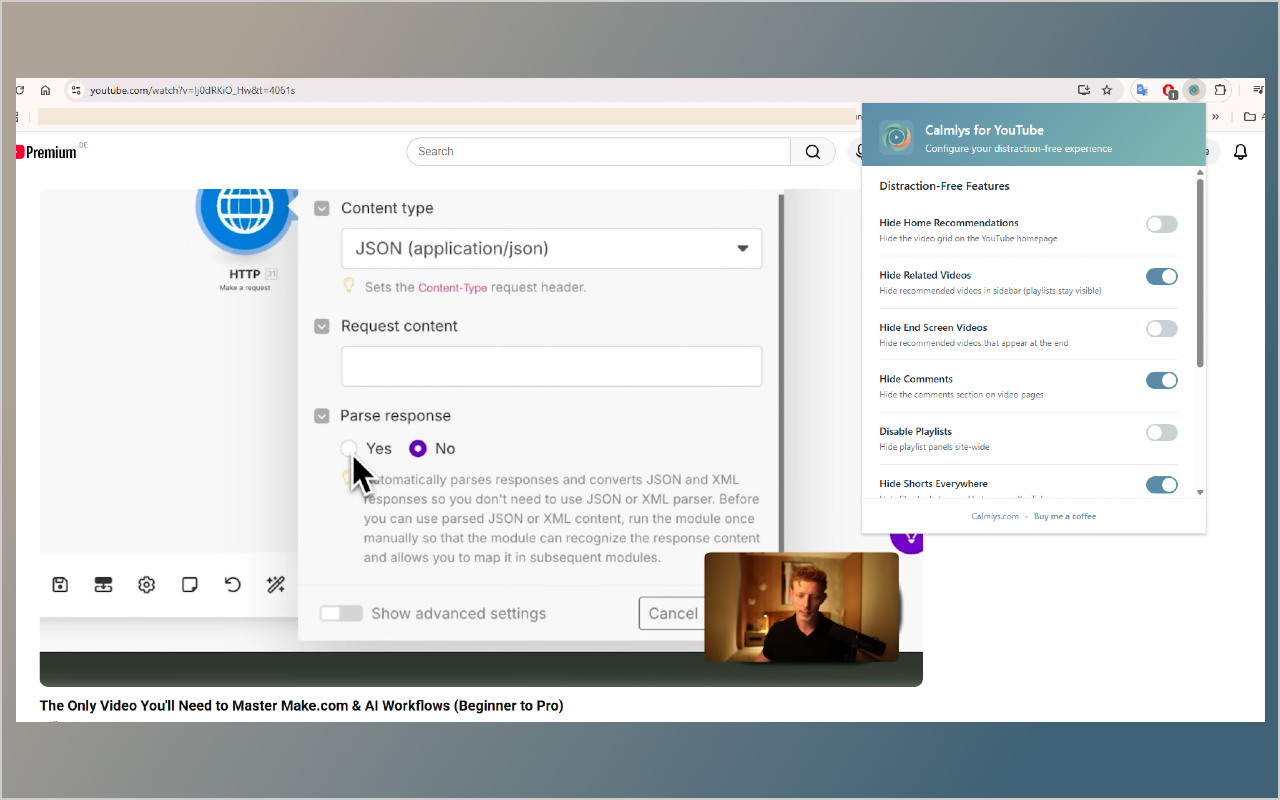Screen dimensions: 1280x800
Task: Turn on Show advanced settings
Action: [341, 613]
